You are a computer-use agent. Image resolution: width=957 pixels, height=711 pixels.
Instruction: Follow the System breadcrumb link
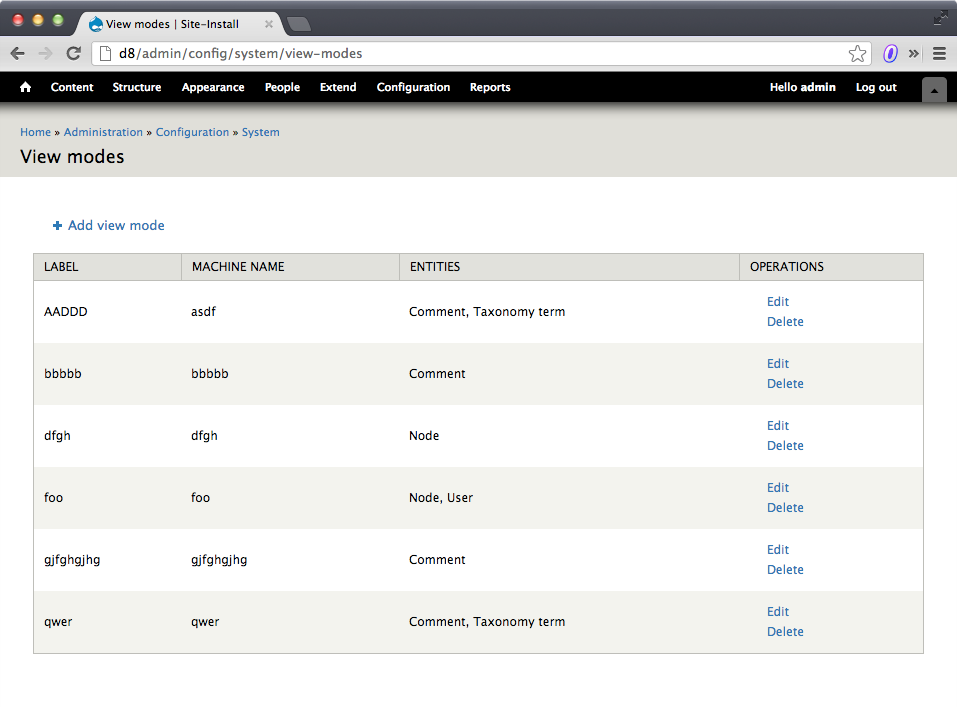[261, 132]
